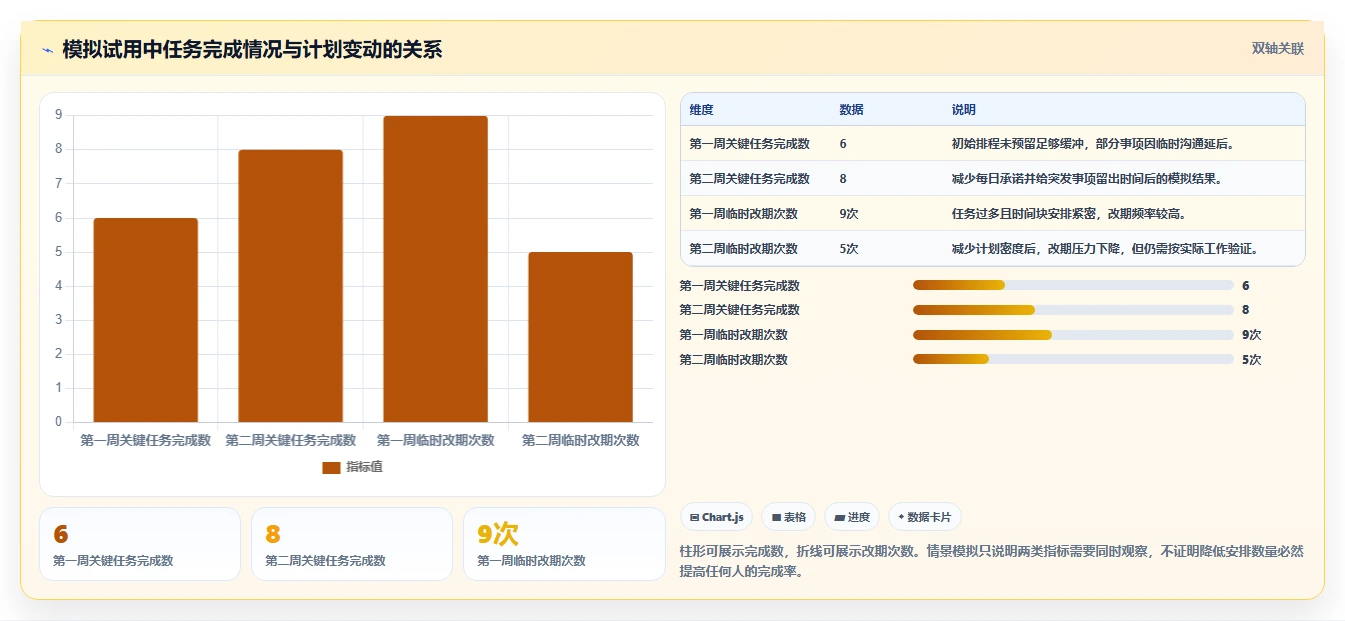
Task: Click the 第二周临时改期次数 bar in chart
Action: click(581, 337)
